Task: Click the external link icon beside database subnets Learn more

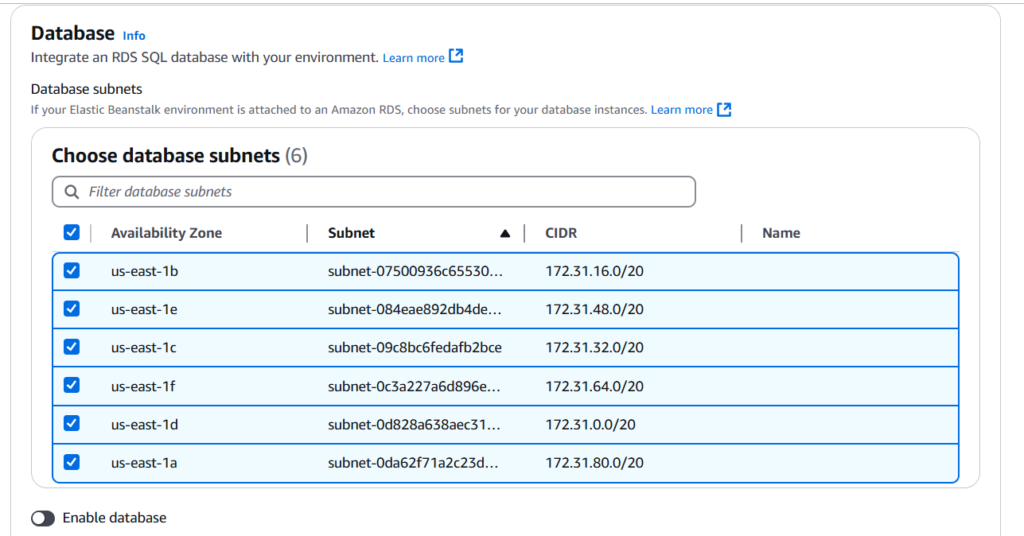Action: click(x=724, y=109)
